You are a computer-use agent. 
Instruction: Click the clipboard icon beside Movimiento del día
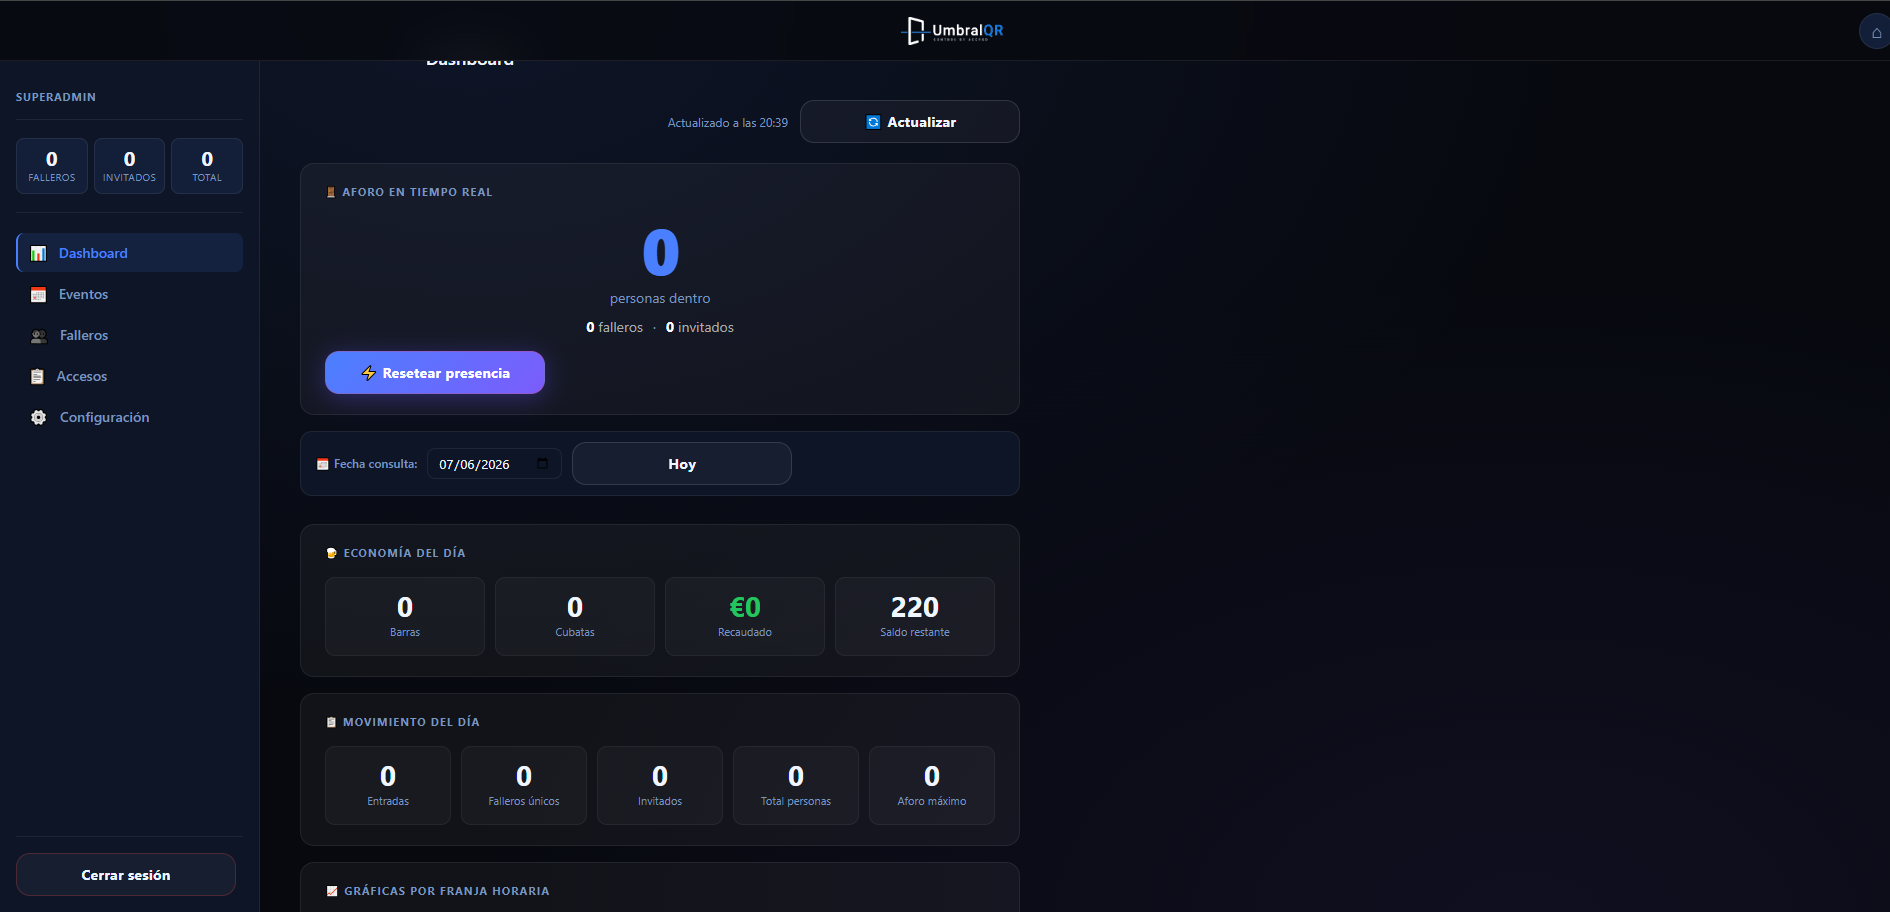point(331,722)
